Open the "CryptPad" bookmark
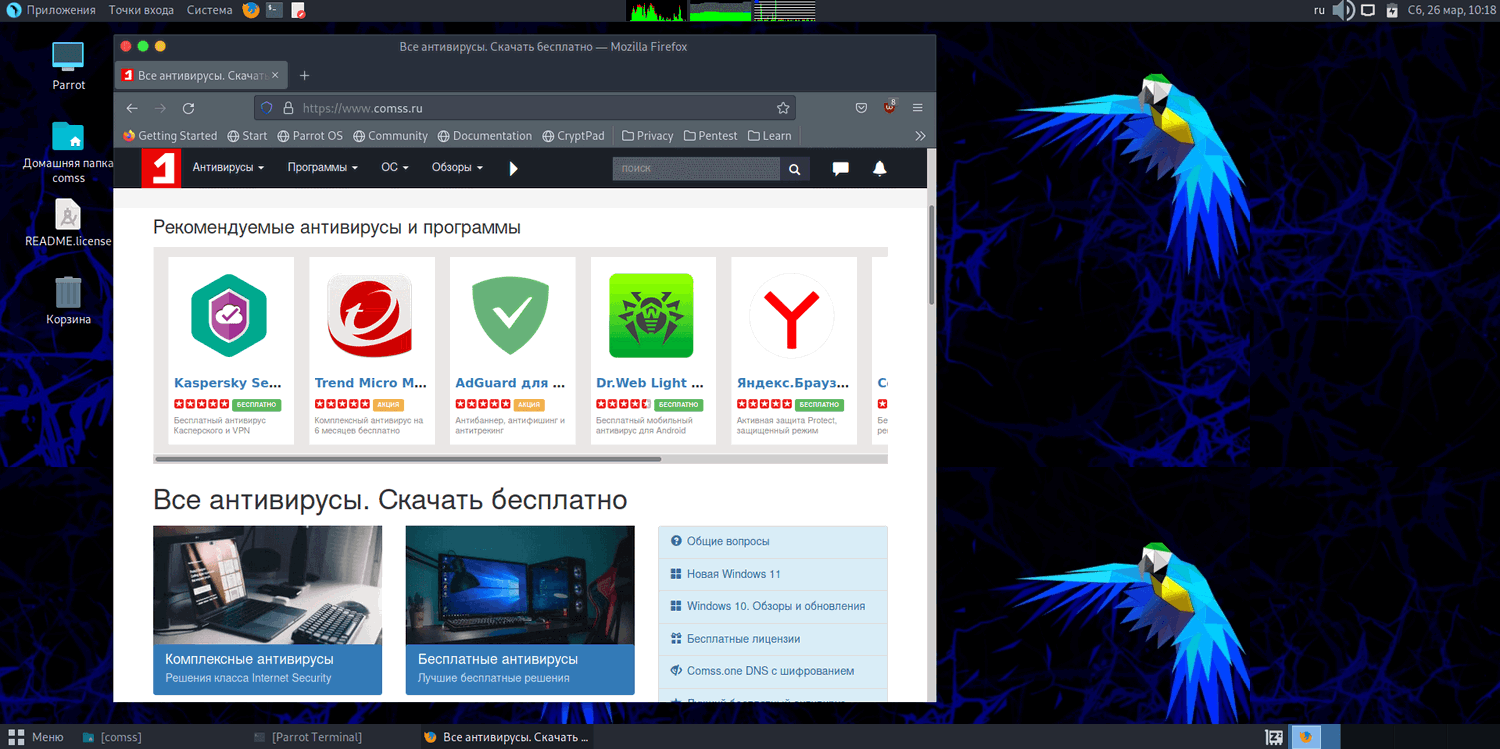 [x=573, y=136]
